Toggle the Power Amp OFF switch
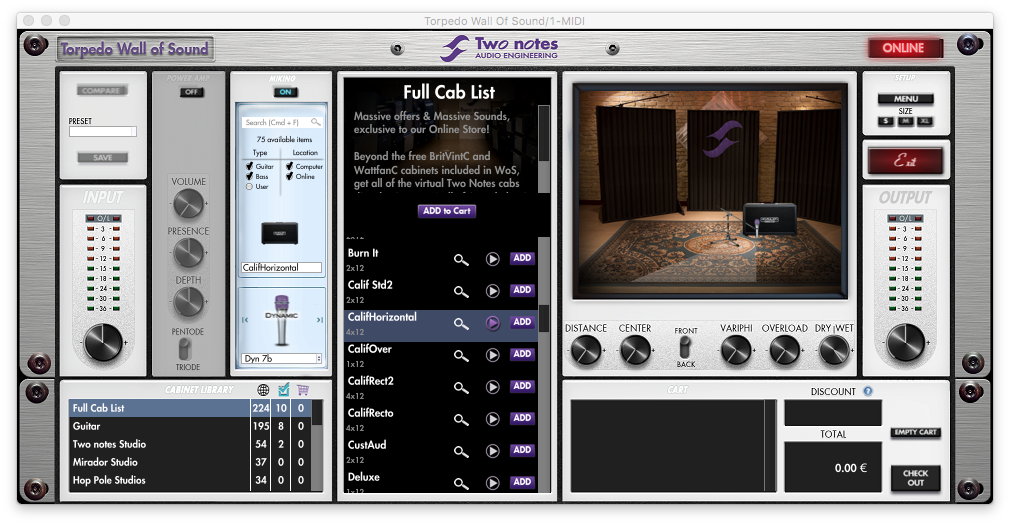1010x525 pixels. (191, 92)
